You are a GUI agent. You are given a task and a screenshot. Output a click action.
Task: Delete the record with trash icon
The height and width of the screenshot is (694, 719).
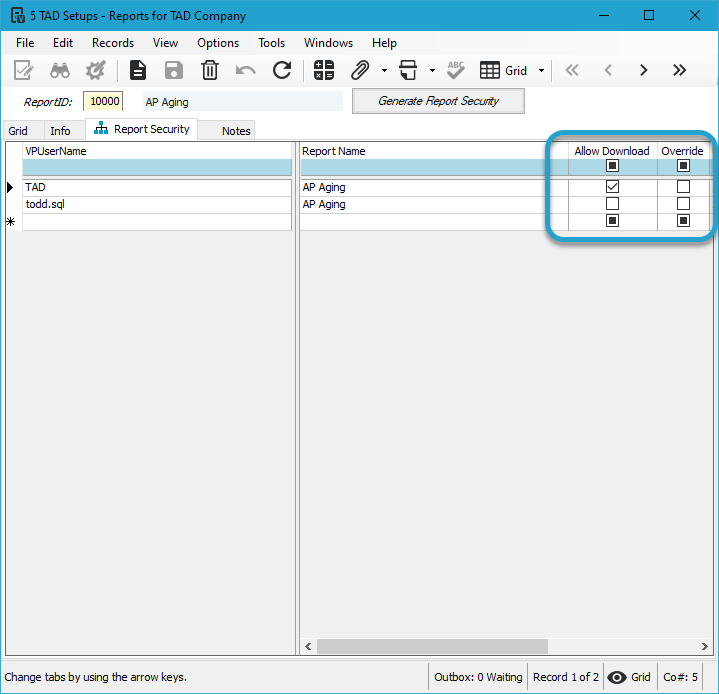[x=210, y=71]
